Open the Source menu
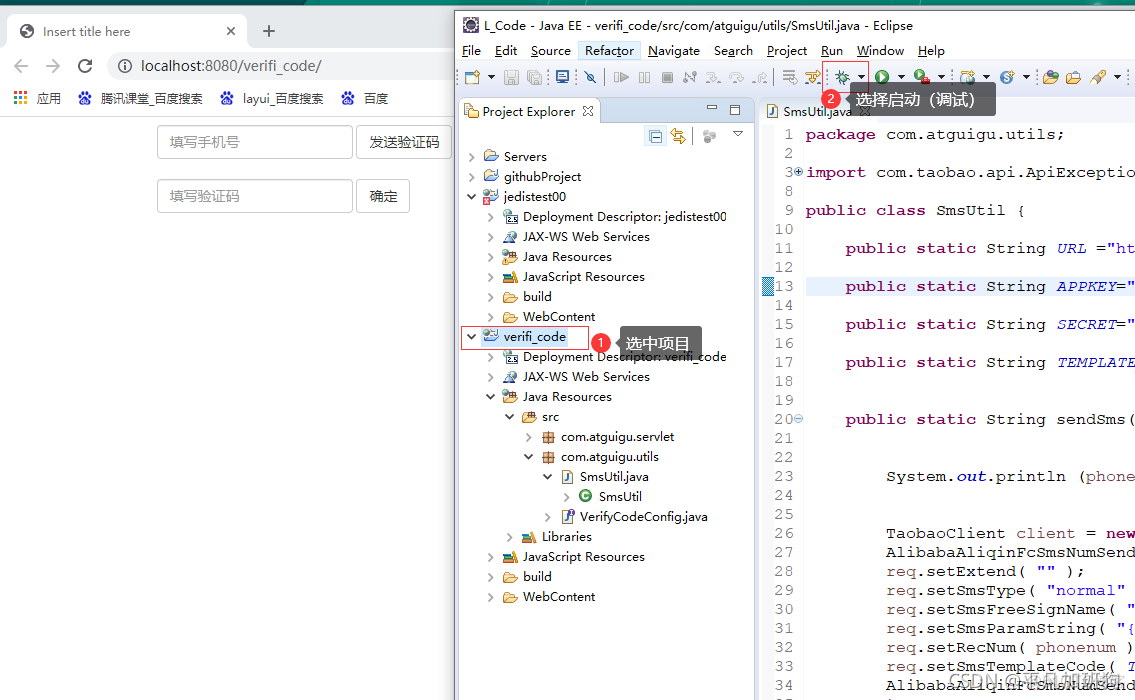This screenshot has width=1135, height=700. point(551,51)
